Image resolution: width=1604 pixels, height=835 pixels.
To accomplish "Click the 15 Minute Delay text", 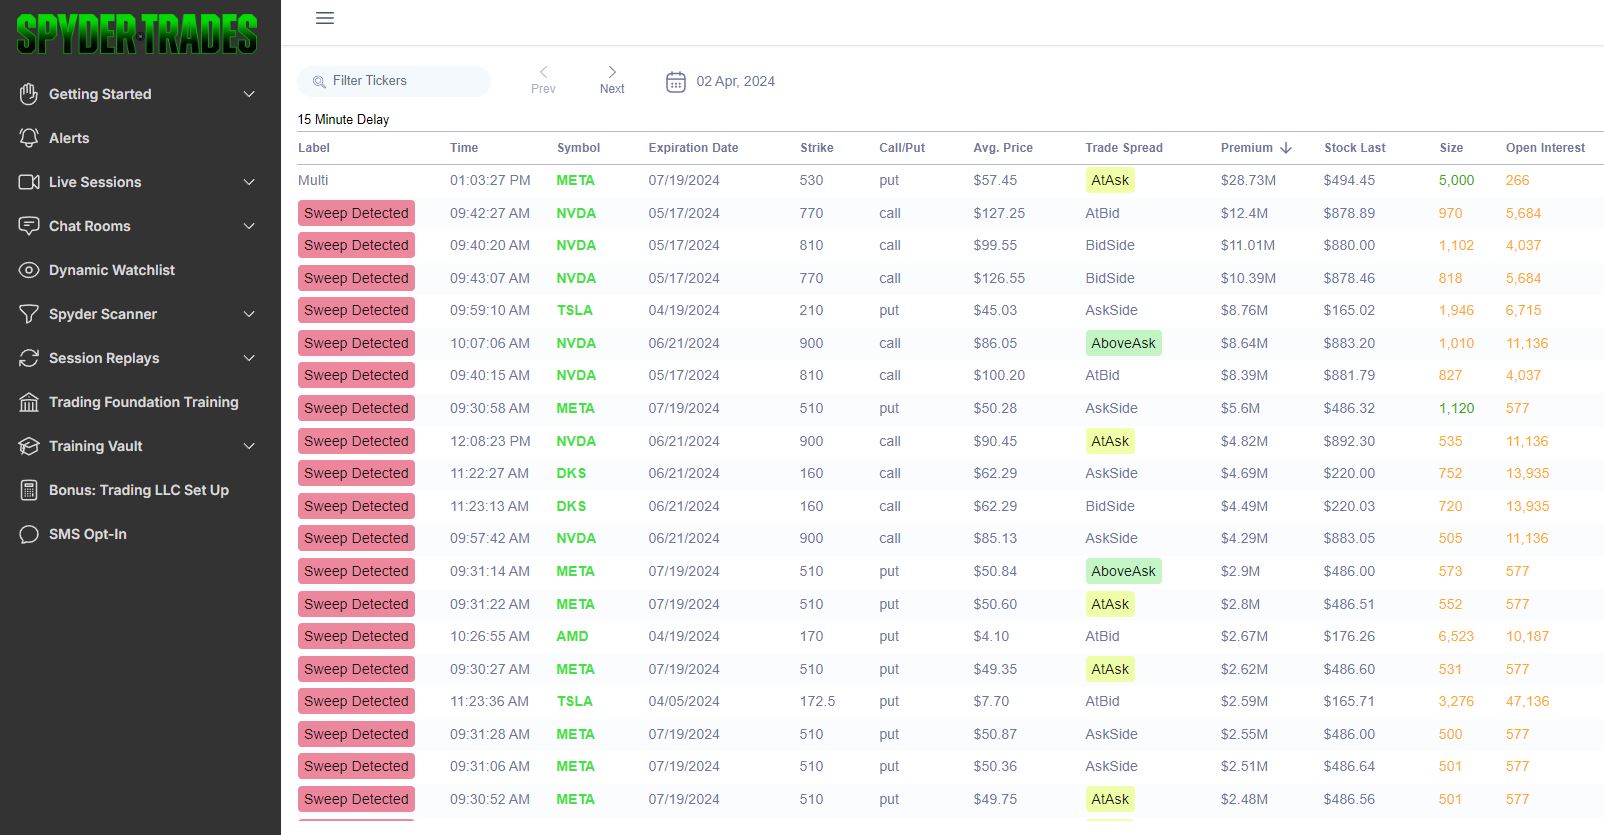I will click(x=343, y=119).
